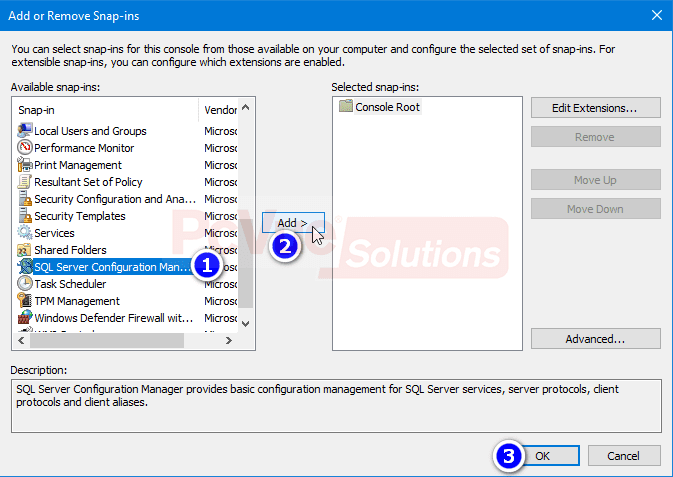
Task: Highlight SQL Server Configuration Man... row
Action: pos(112,267)
